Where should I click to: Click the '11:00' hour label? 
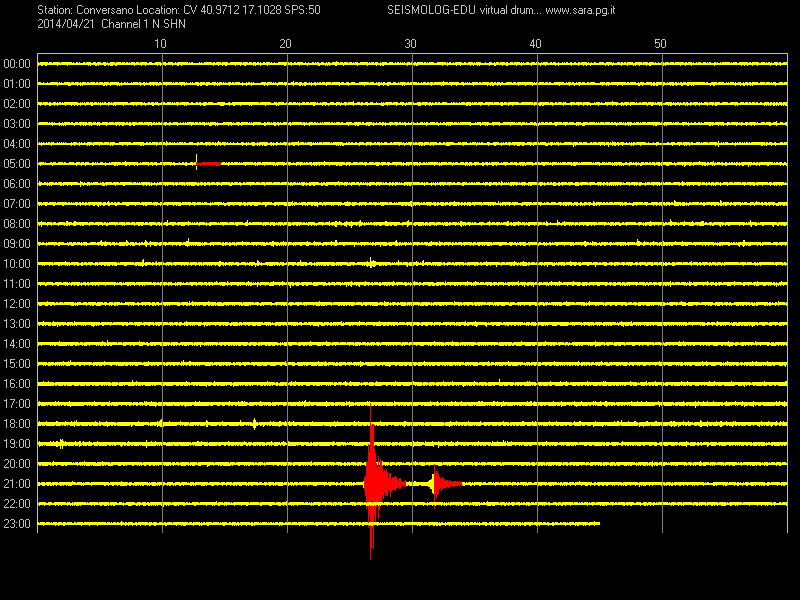point(17,284)
